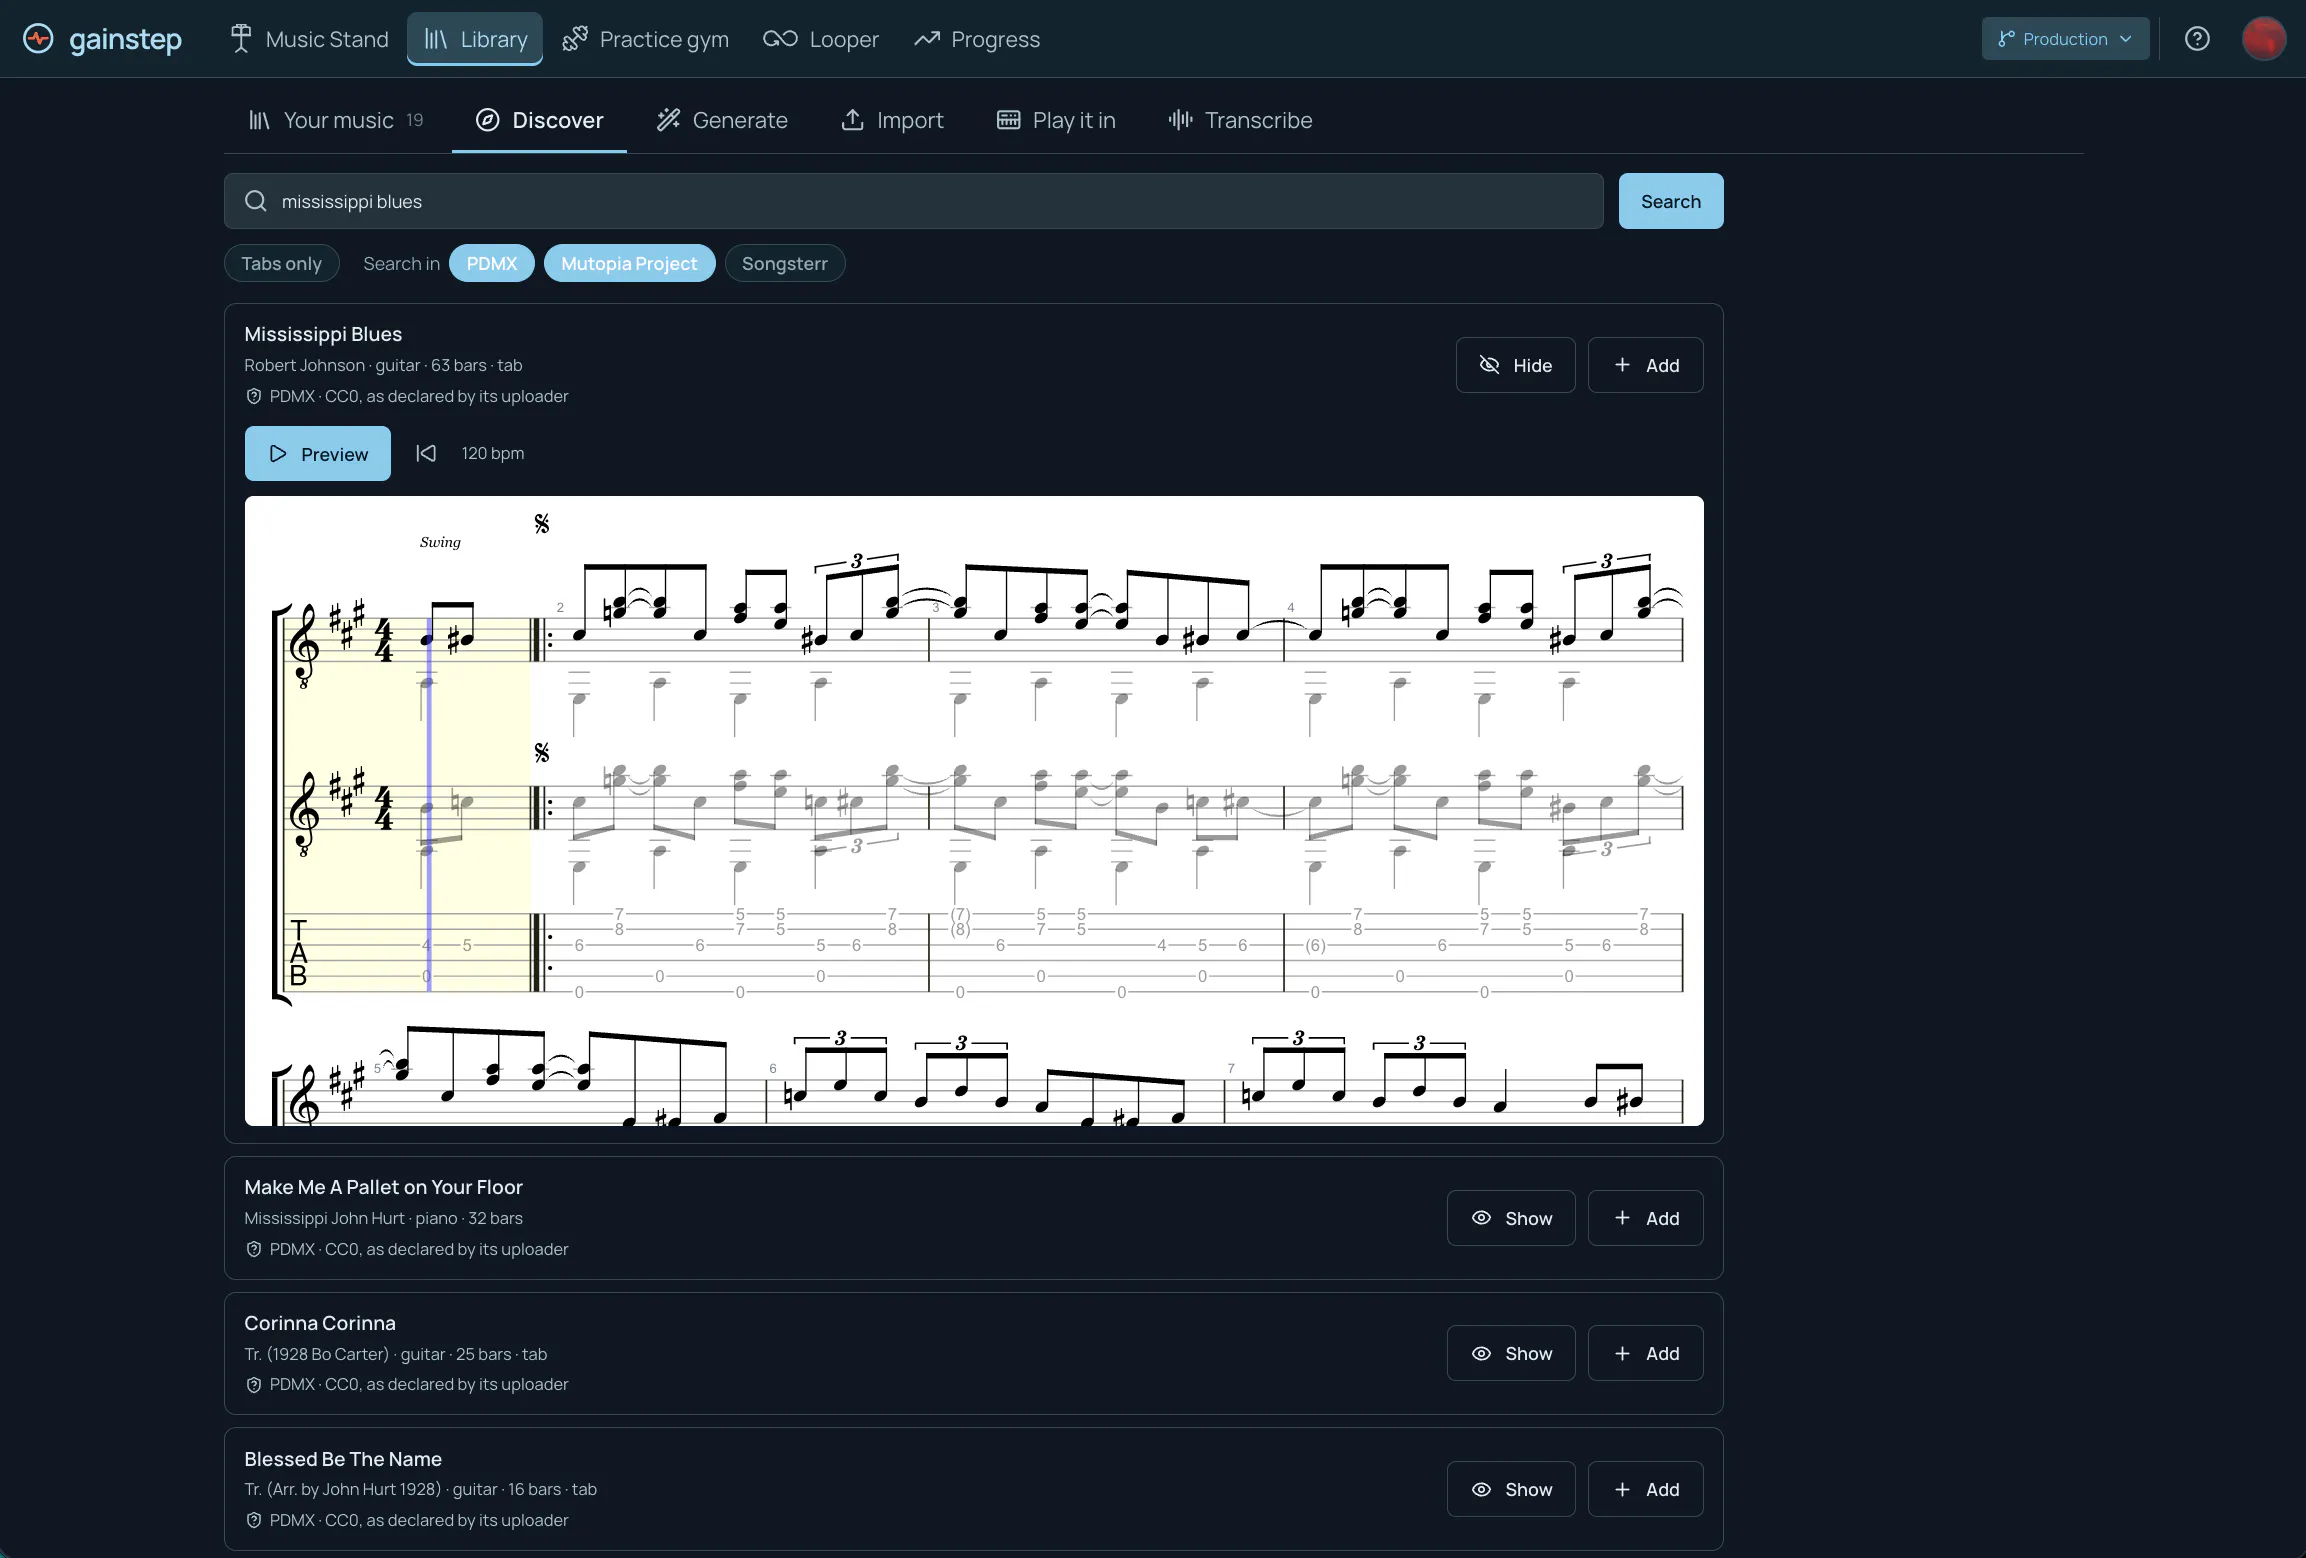The width and height of the screenshot is (2306, 1558).
Task: Enable the Songsterr source filter
Action: pyautogui.click(x=784, y=263)
